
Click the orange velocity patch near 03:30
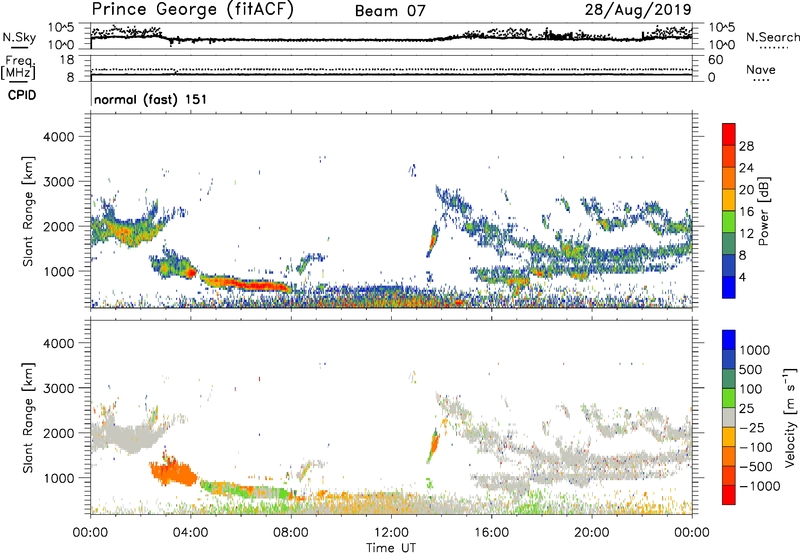(x=173, y=472)
